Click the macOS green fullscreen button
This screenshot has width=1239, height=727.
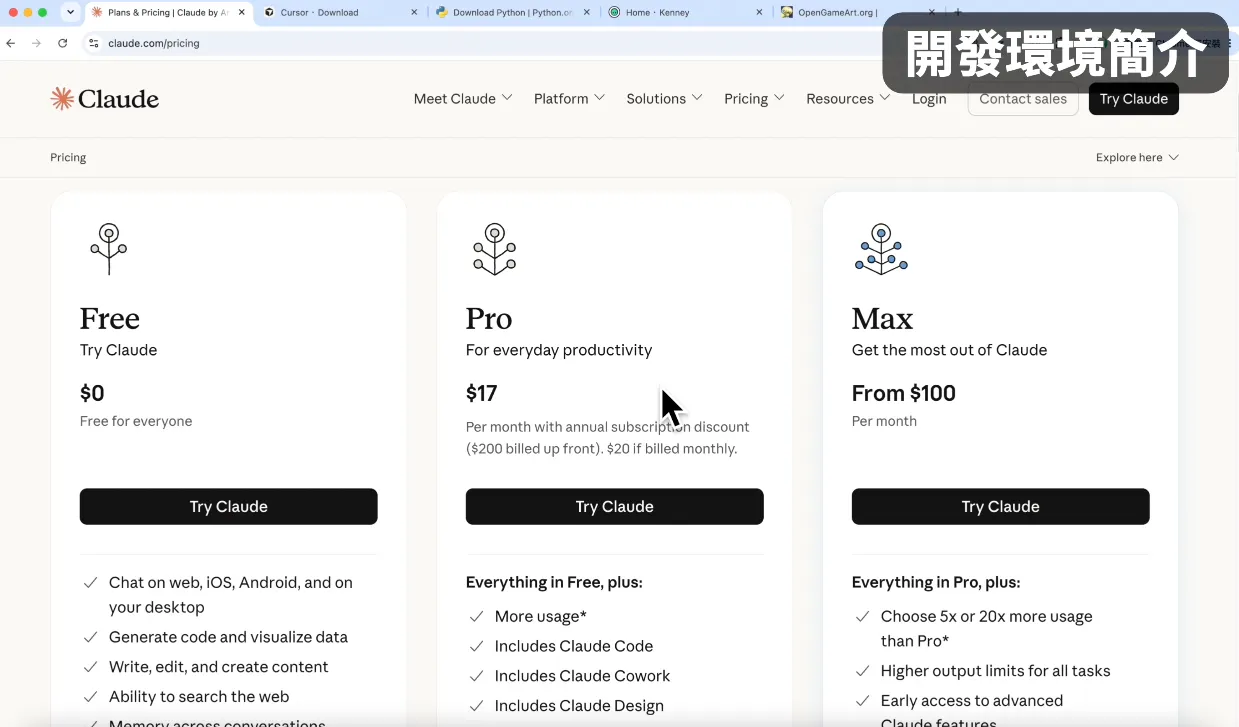pos(43,12)
